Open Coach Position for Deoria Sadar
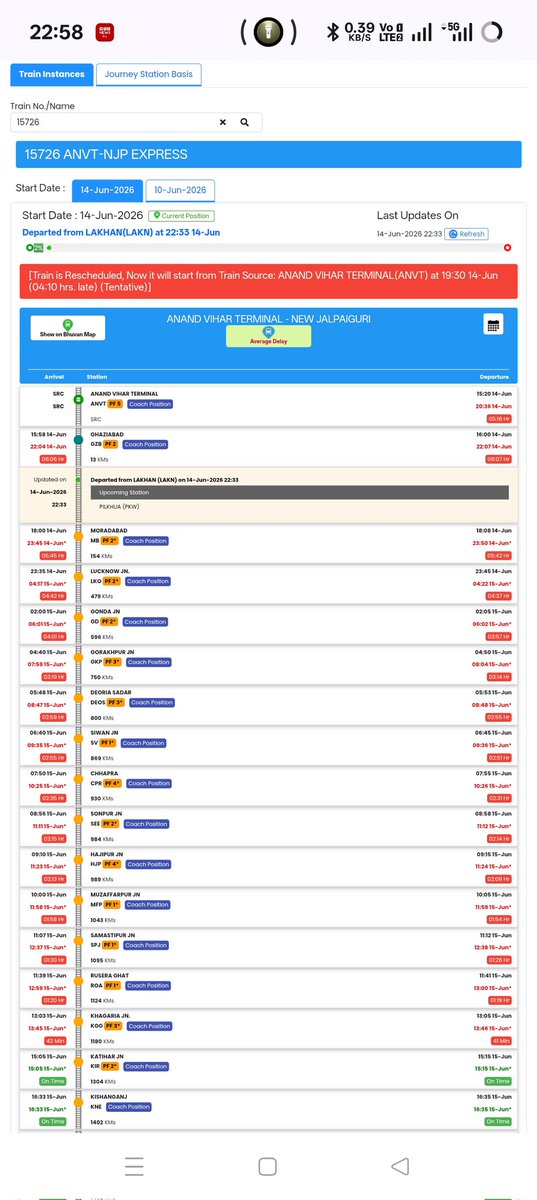Screen dimensions: 537x1200 [x=151, y=703]
